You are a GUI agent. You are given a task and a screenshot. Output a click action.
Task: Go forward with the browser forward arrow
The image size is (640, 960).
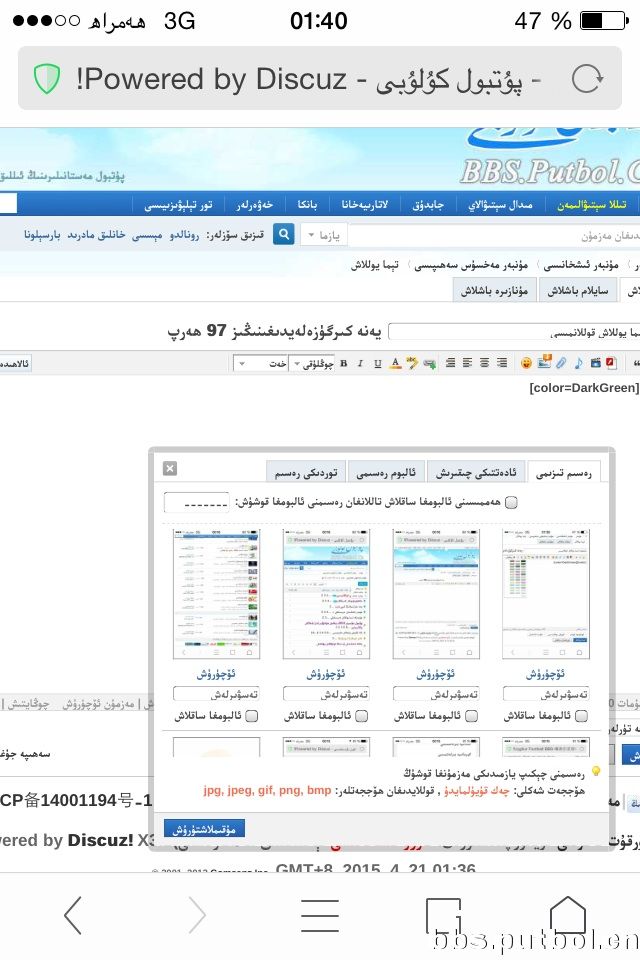[197, 915]
